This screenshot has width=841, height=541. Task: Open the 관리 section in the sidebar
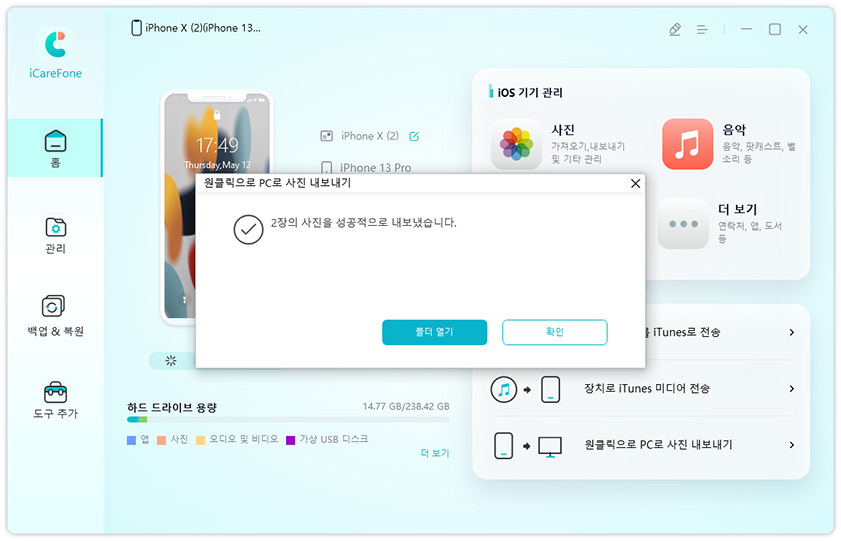point(55,235)
